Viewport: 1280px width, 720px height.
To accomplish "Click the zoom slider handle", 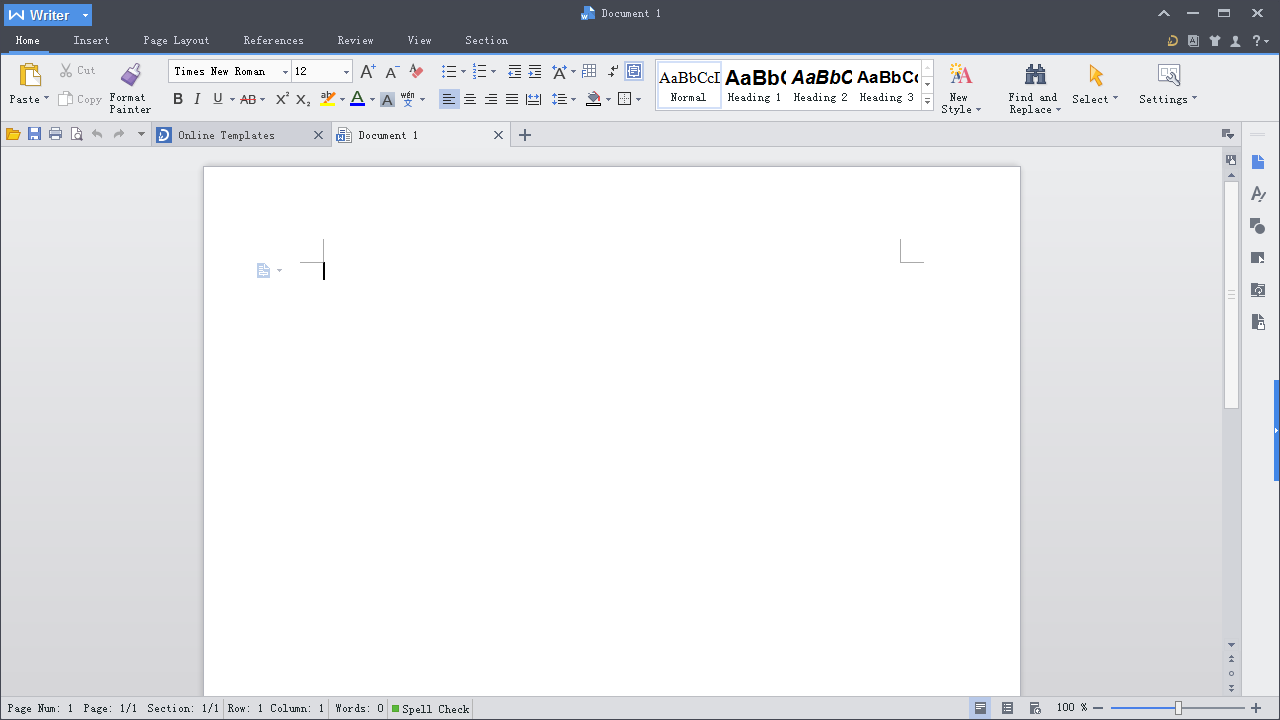I will 1178,708.
